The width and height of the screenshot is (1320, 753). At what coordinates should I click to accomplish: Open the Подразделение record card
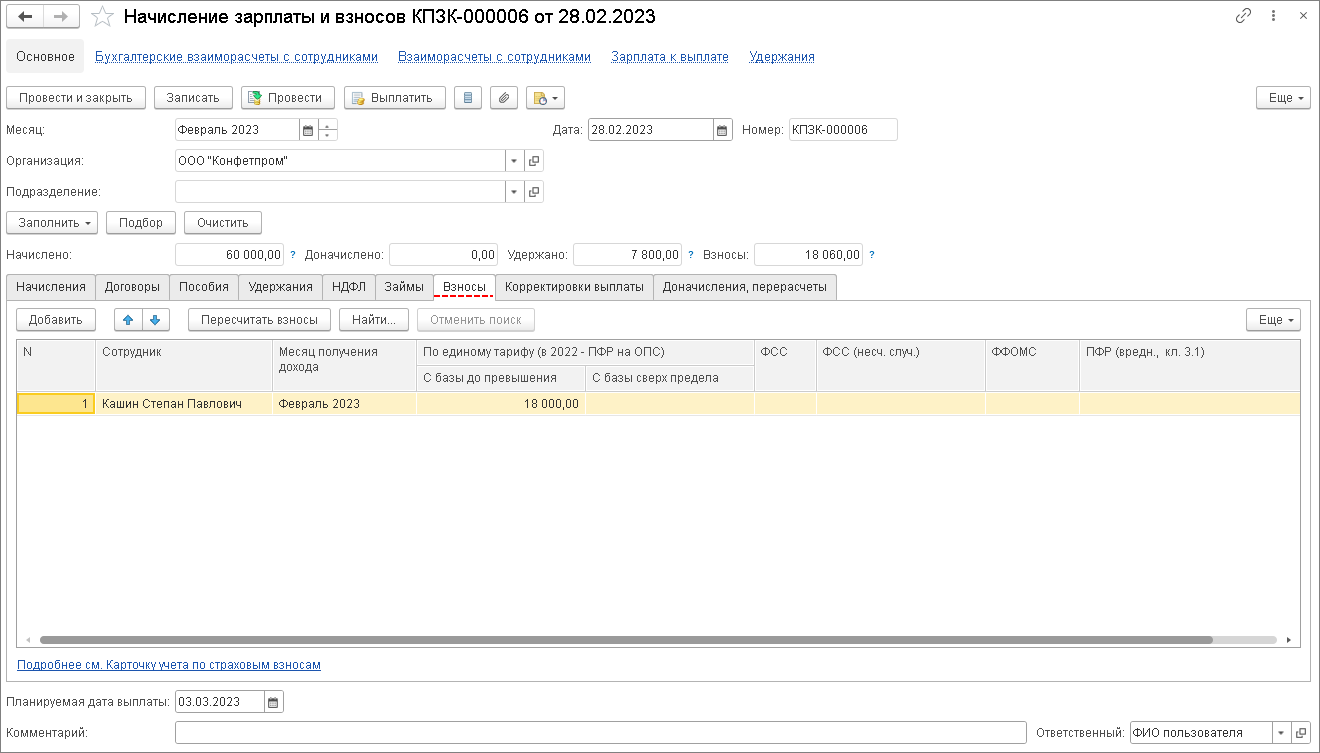534,192
